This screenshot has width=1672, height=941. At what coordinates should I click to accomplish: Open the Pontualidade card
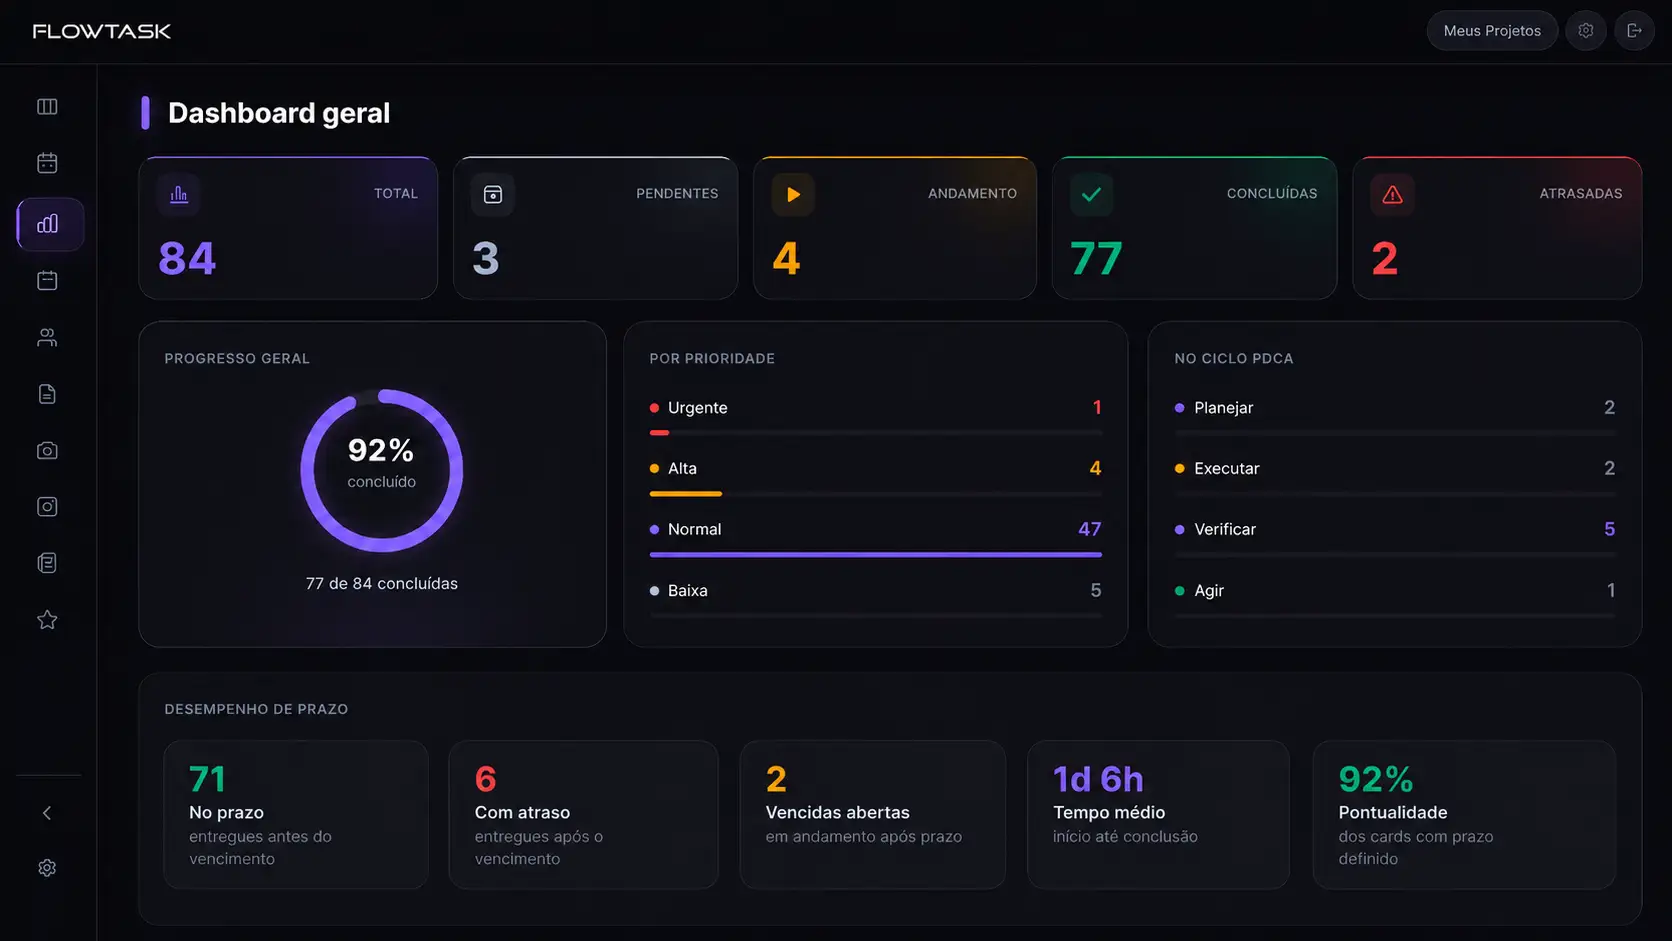click(1464, 814)
